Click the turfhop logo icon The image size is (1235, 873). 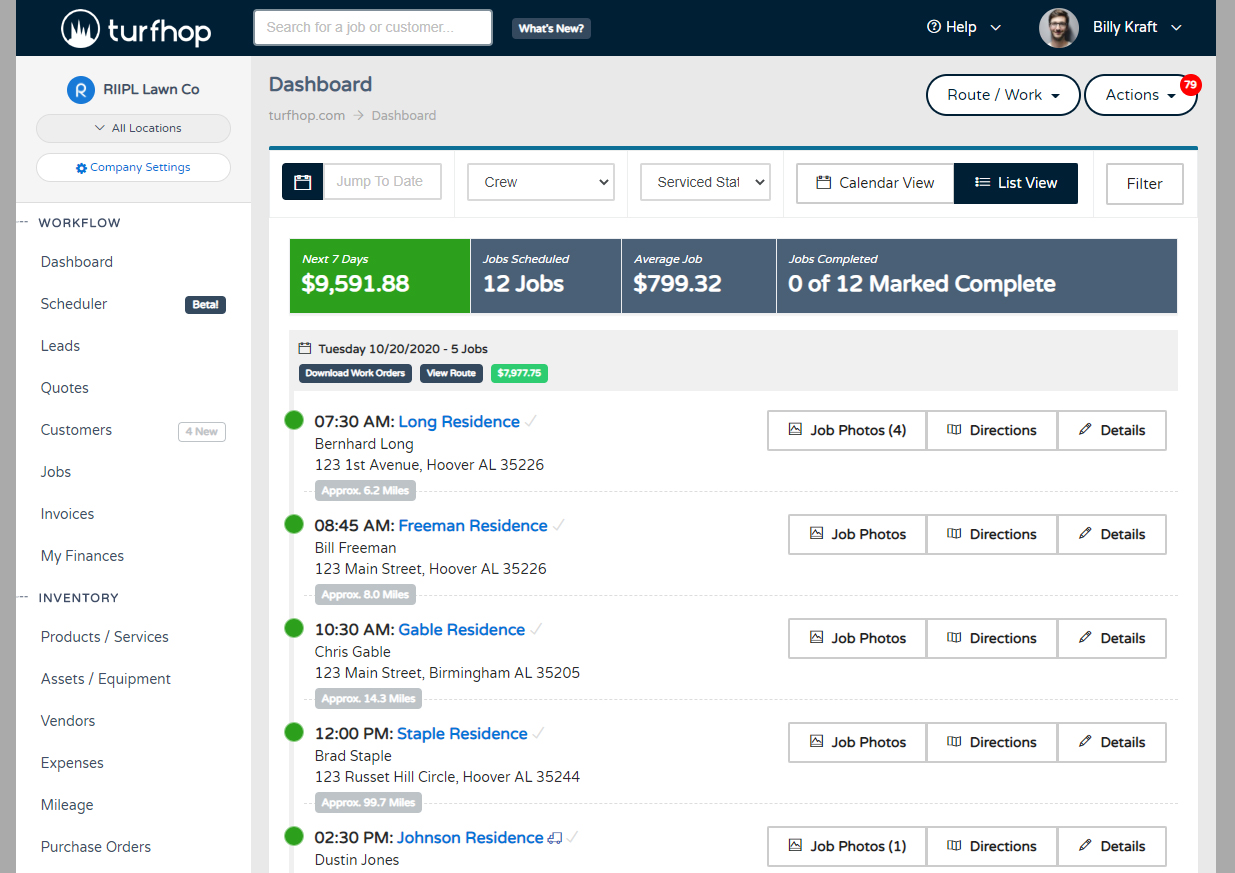(79, 28)
